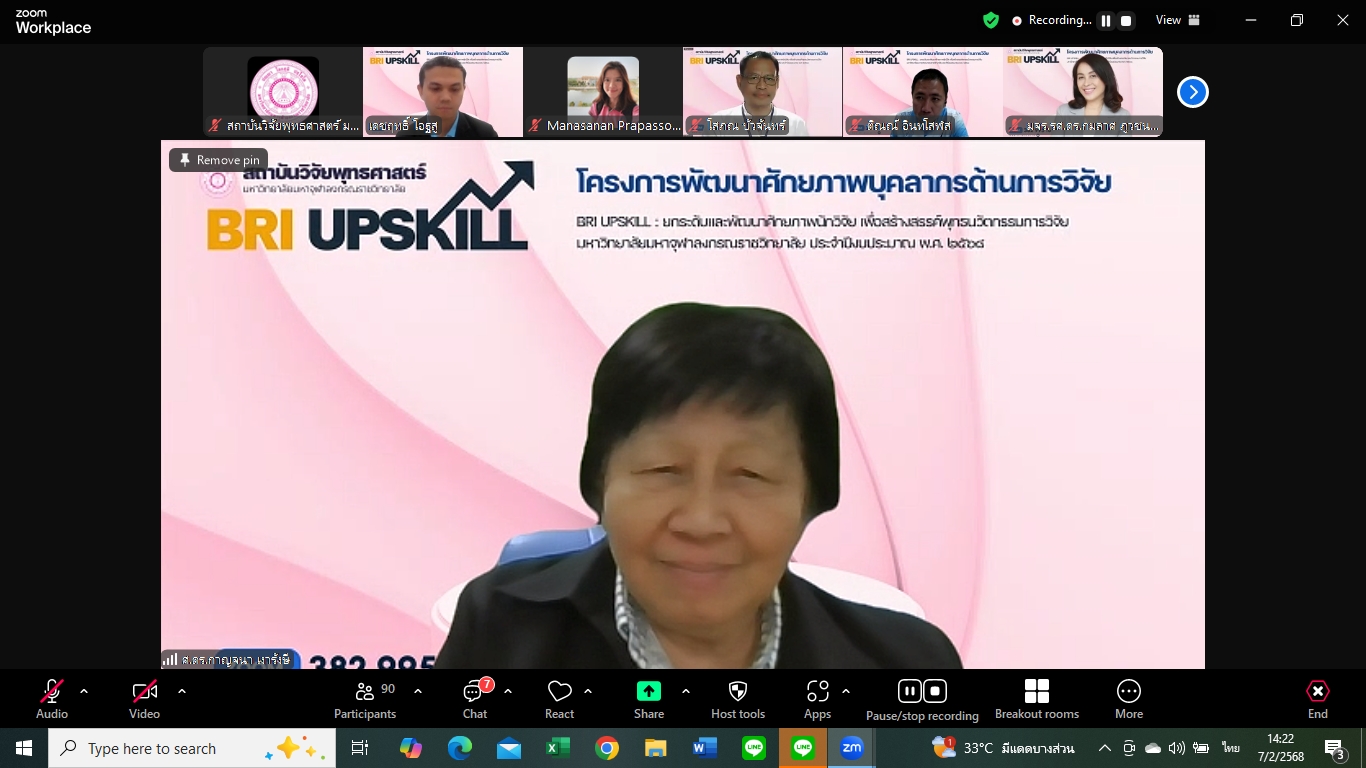Open Host tools shield menu
The height and width of the screenshot is (768, 1366).
tap(738, 699)
